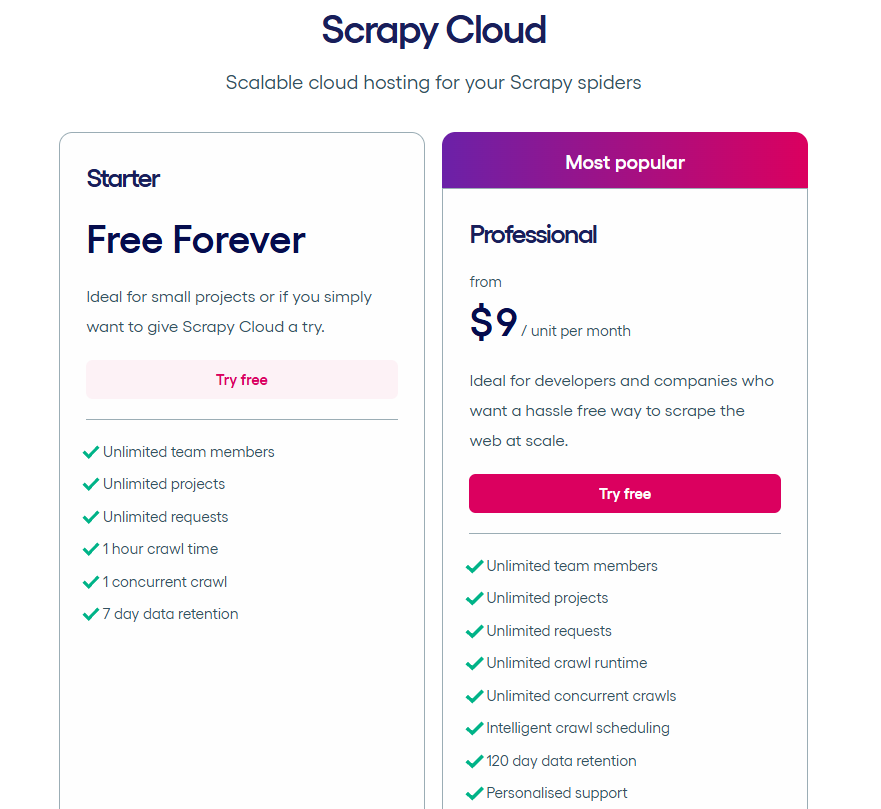Click the checkmark beside Unlimited requests in Starter

(91, 516)
